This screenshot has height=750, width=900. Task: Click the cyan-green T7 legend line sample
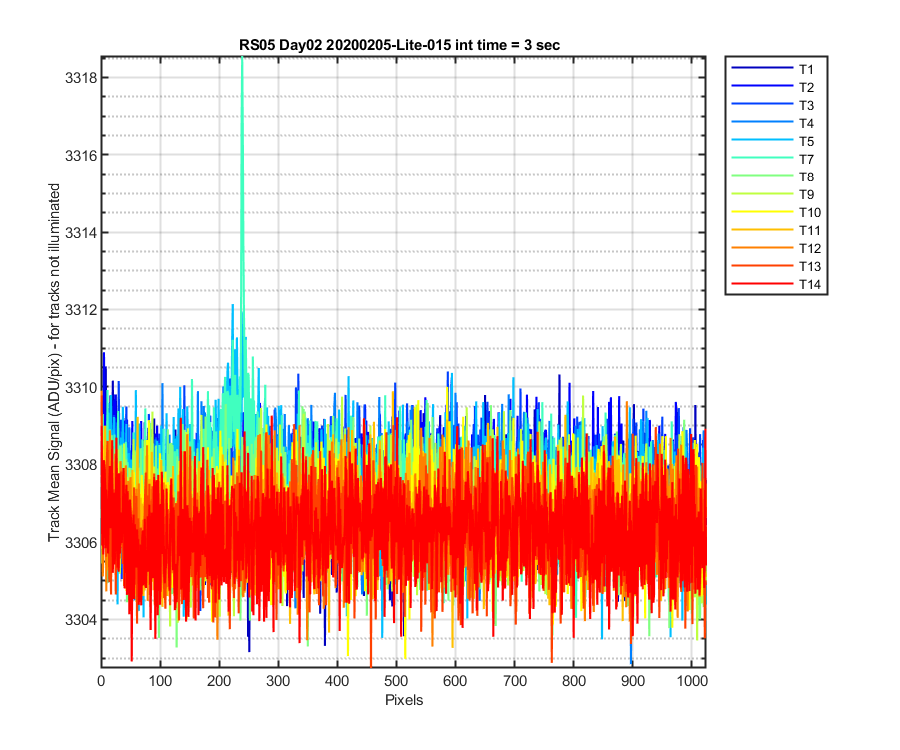[762, 157]
